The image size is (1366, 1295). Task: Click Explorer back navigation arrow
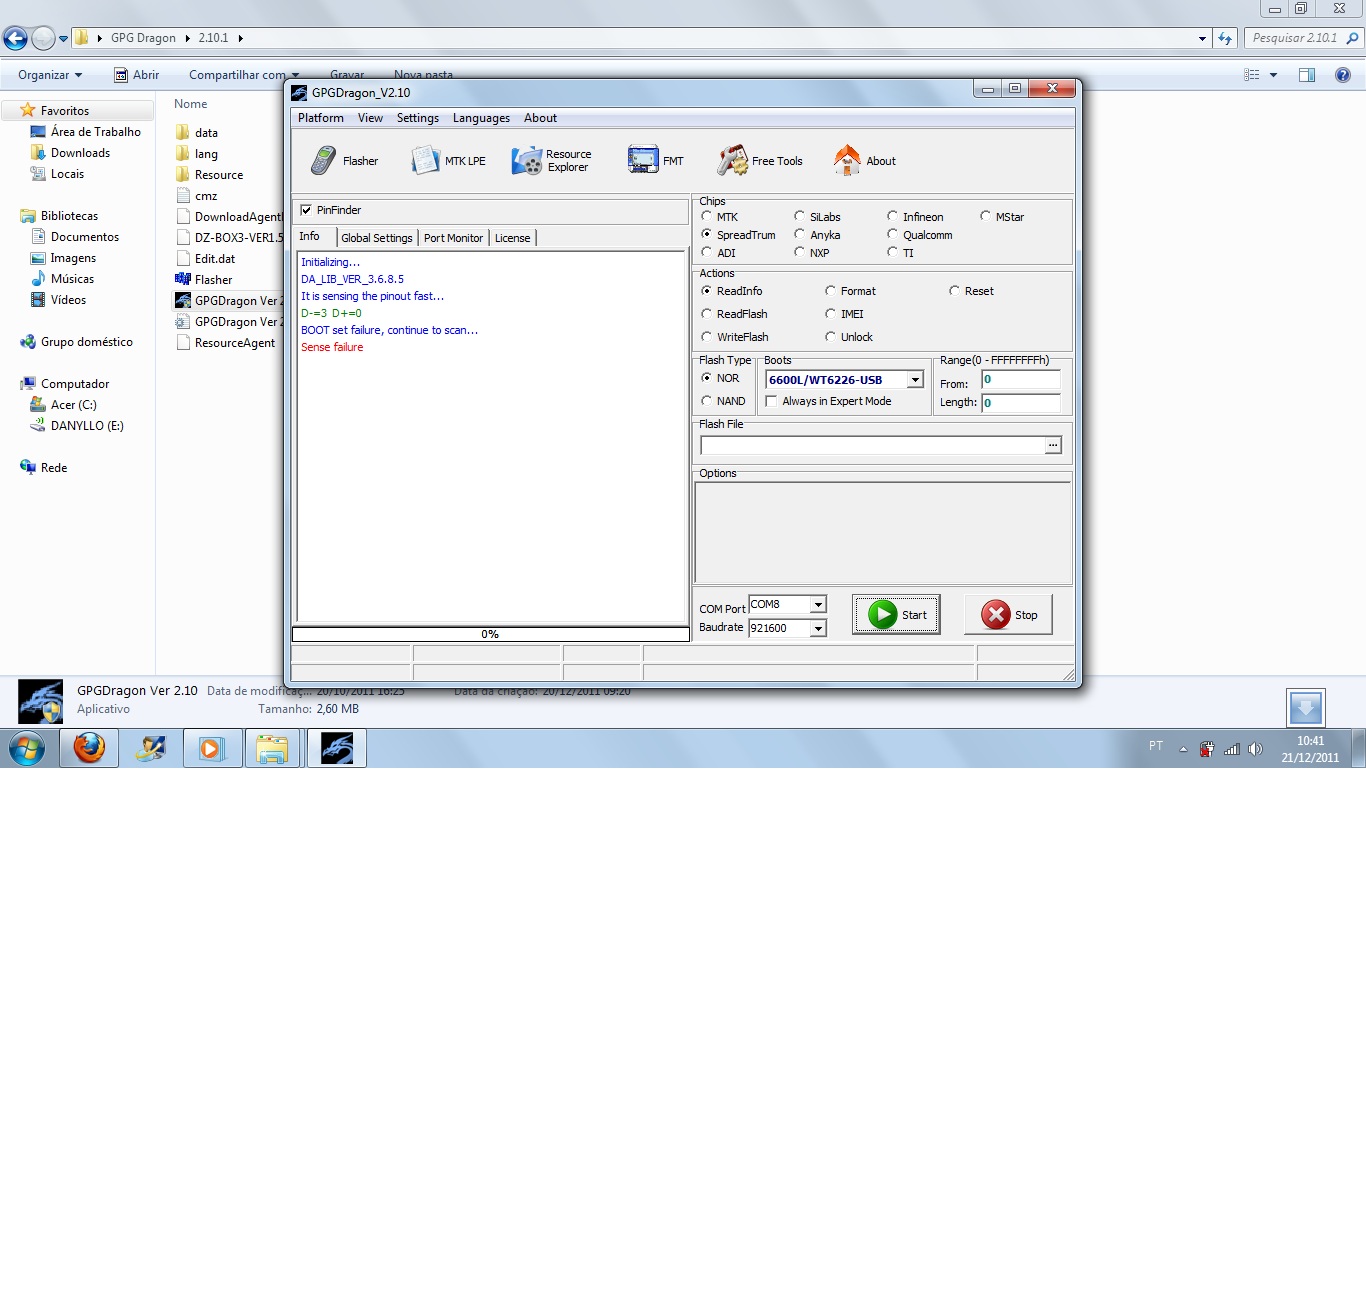(x=15, y=38)
